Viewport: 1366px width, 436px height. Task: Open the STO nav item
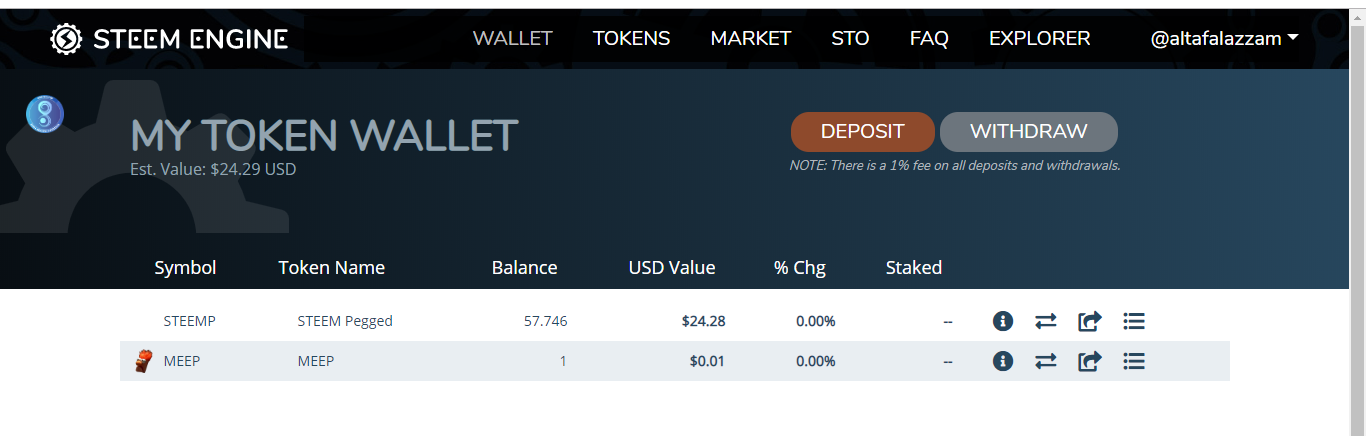pos(850,39)
